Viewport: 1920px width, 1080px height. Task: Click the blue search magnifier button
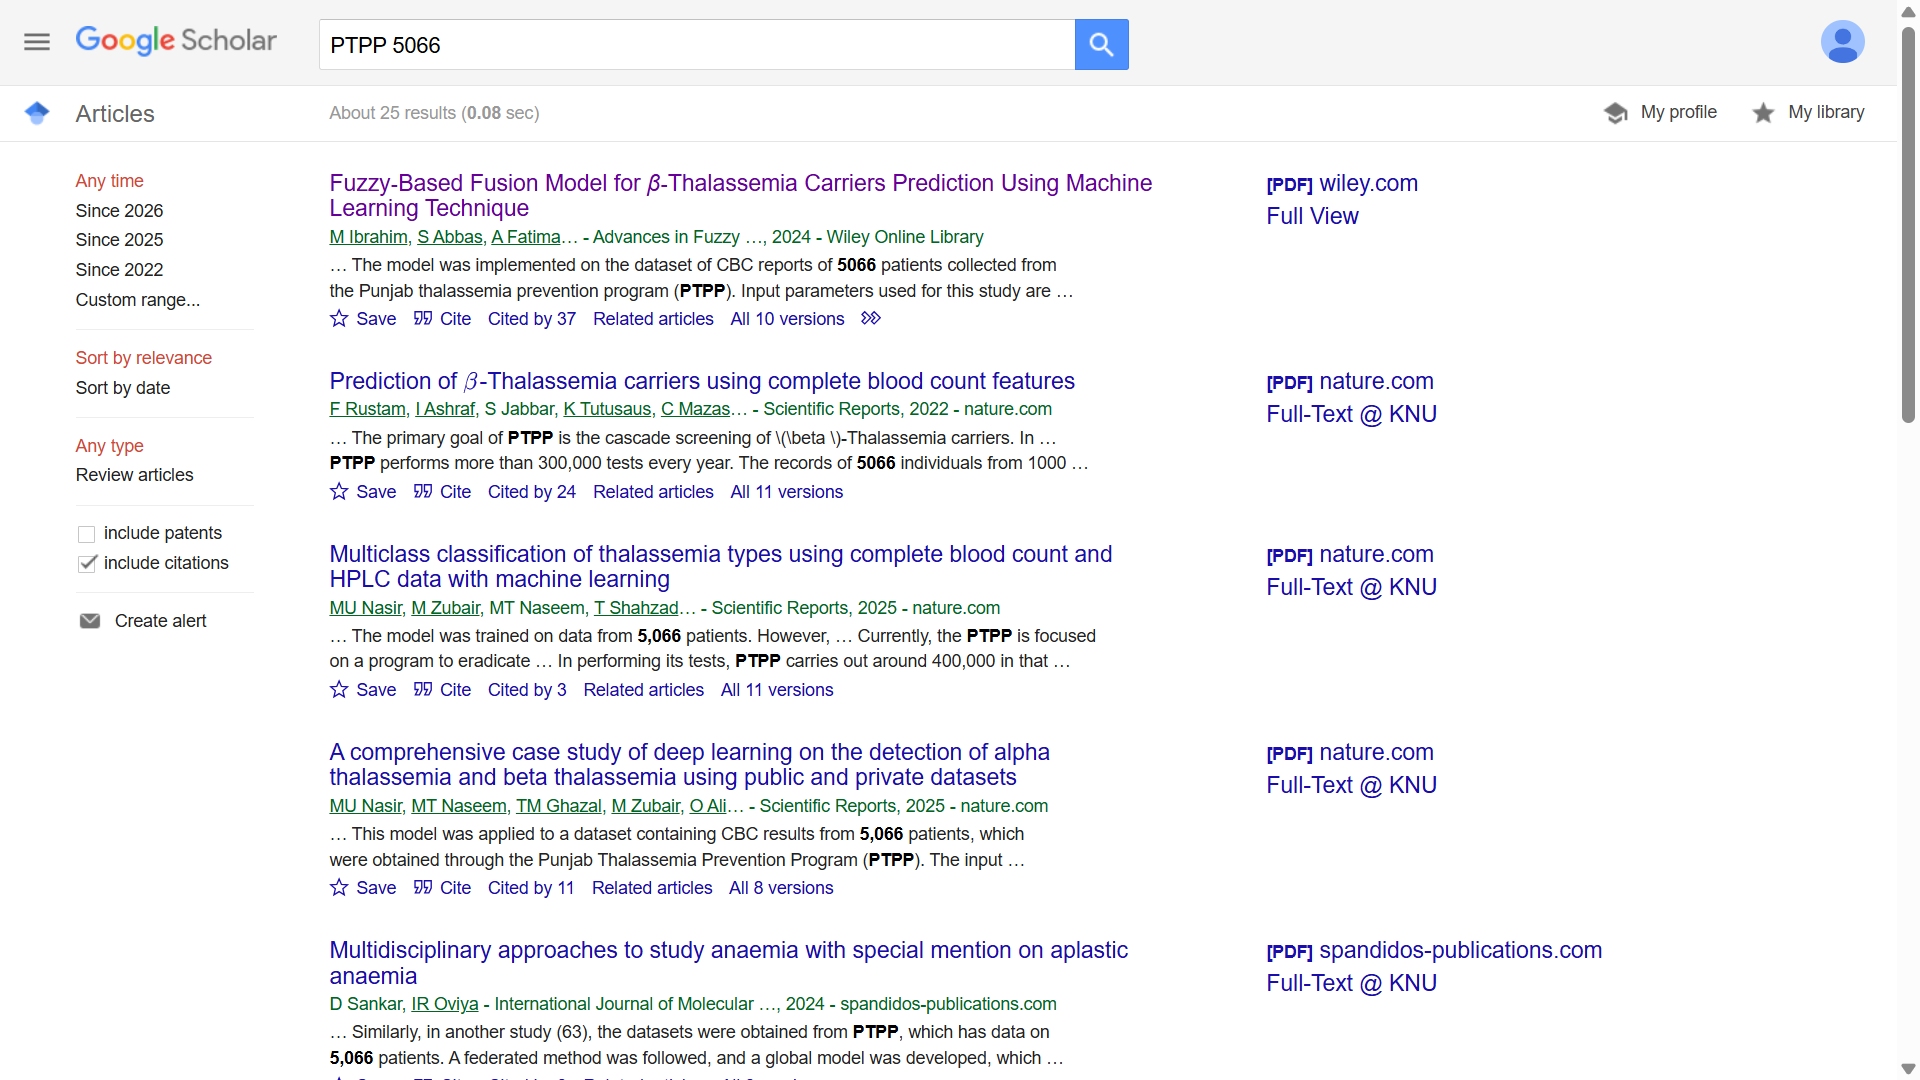(x=1101, y=45)
